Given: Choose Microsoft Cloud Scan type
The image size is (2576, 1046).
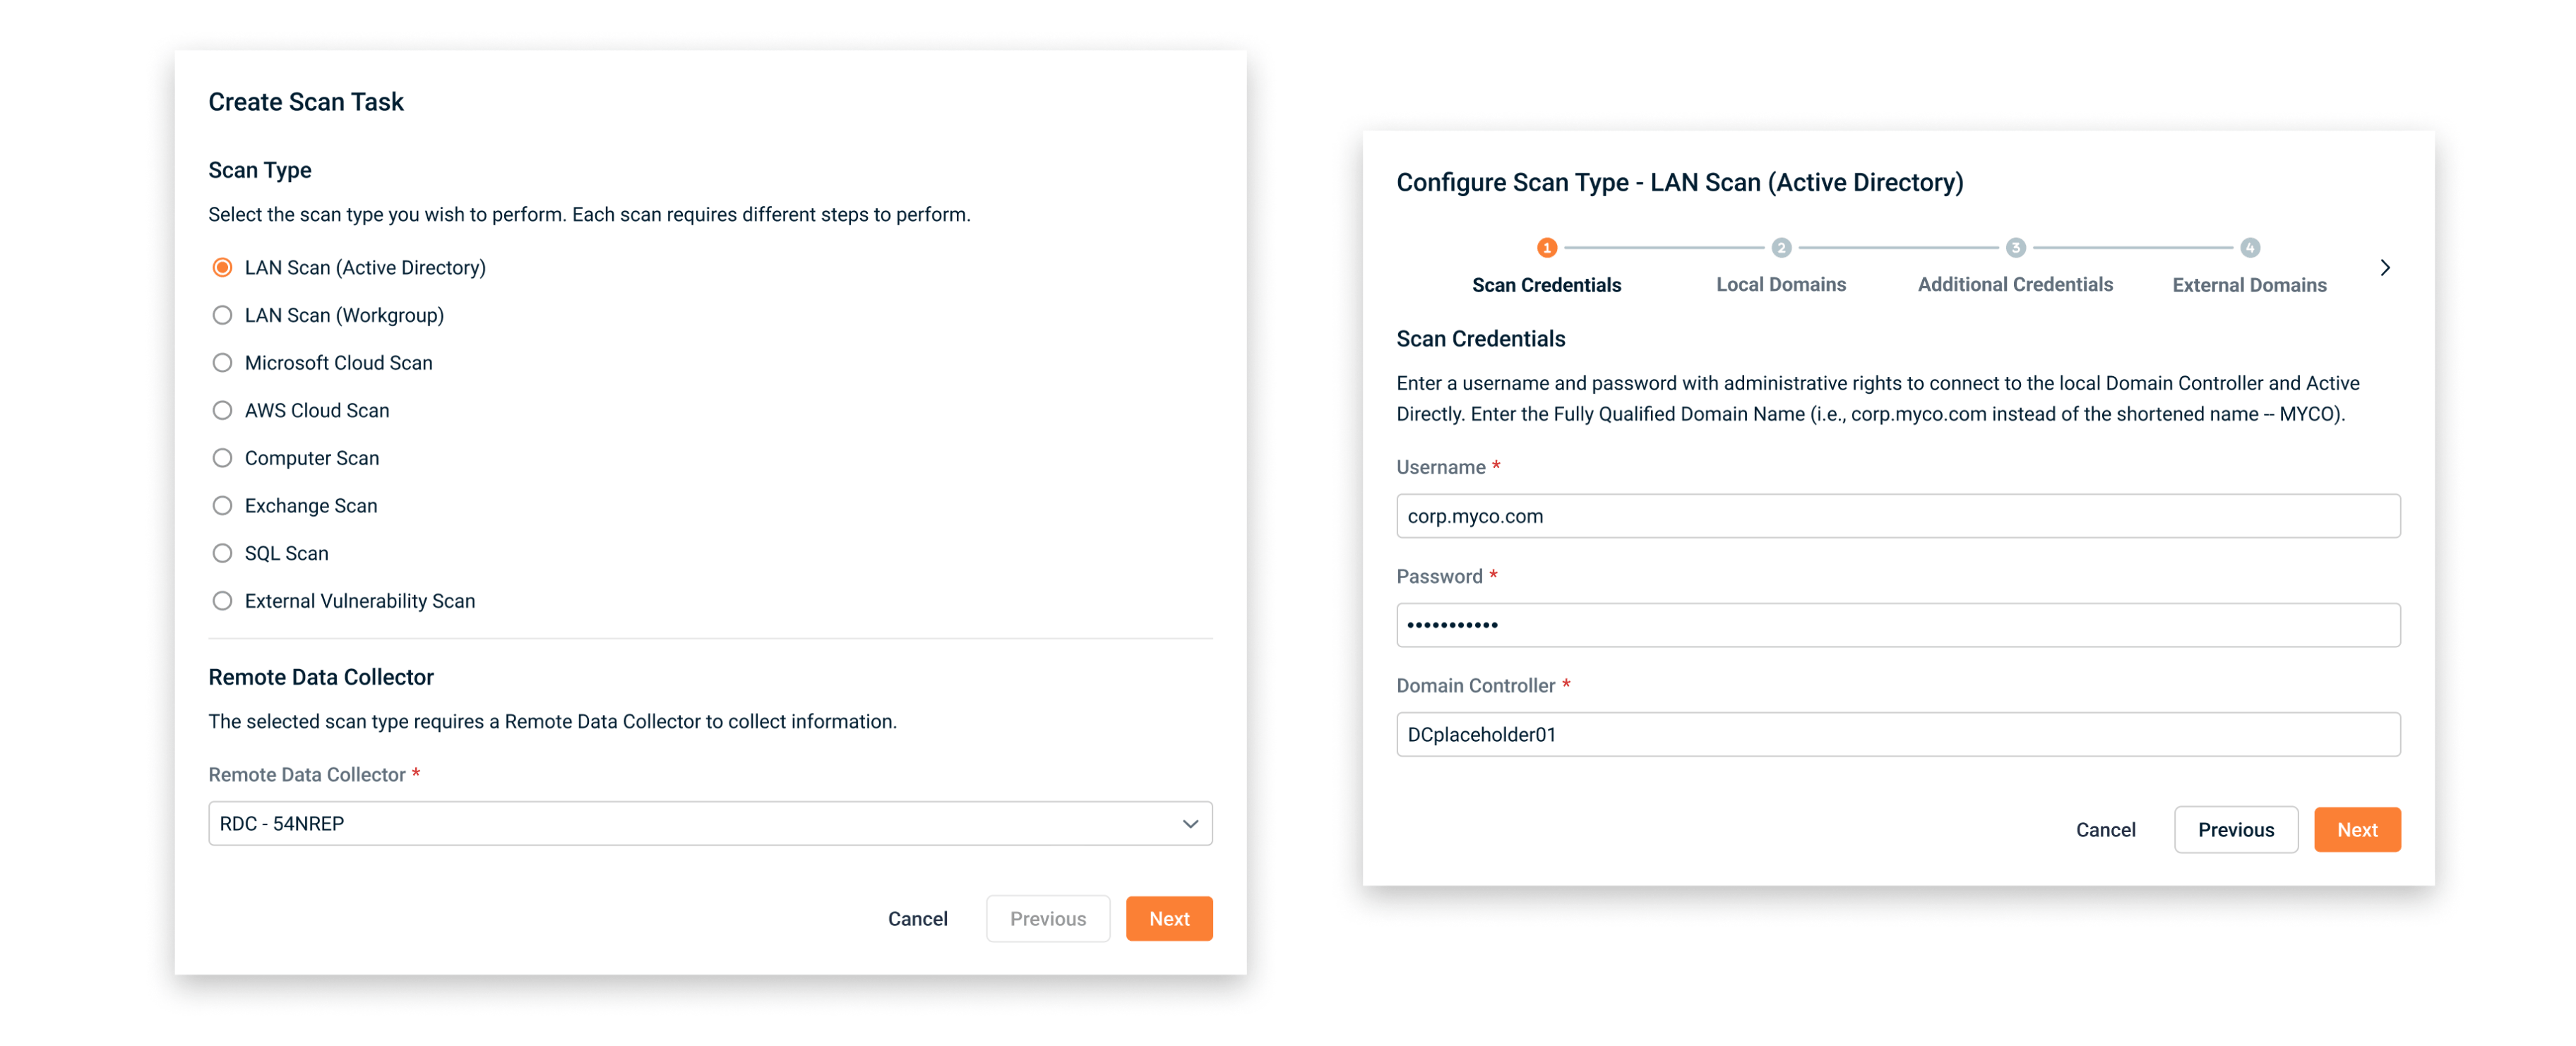Looking at the screenshot, I should tap(222, 363).
